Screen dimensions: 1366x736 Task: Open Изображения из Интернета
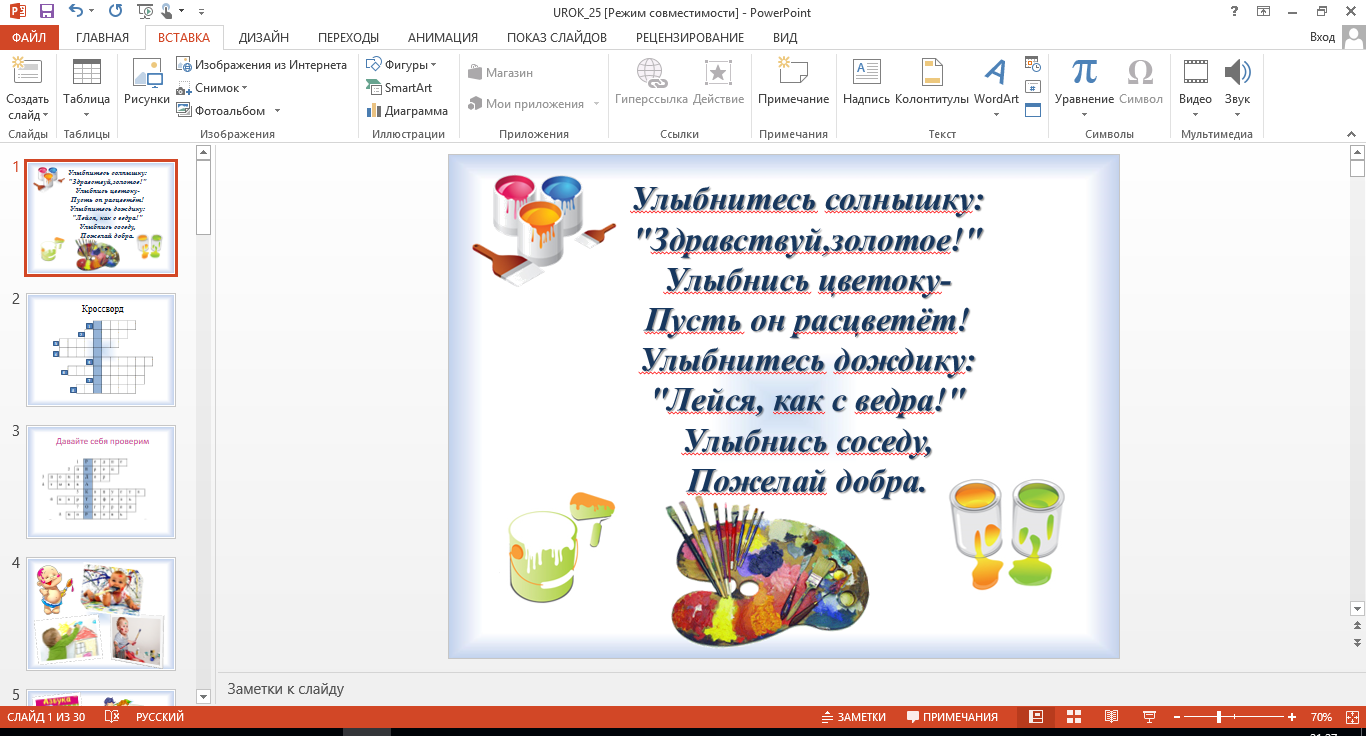[x=262, y=64]
